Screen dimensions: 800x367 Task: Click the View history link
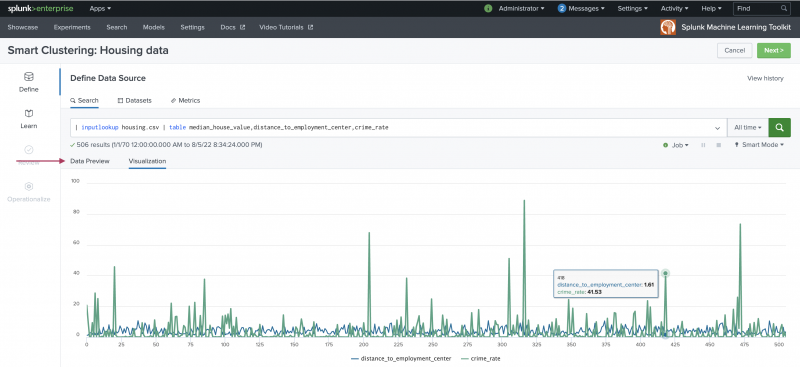765,79
